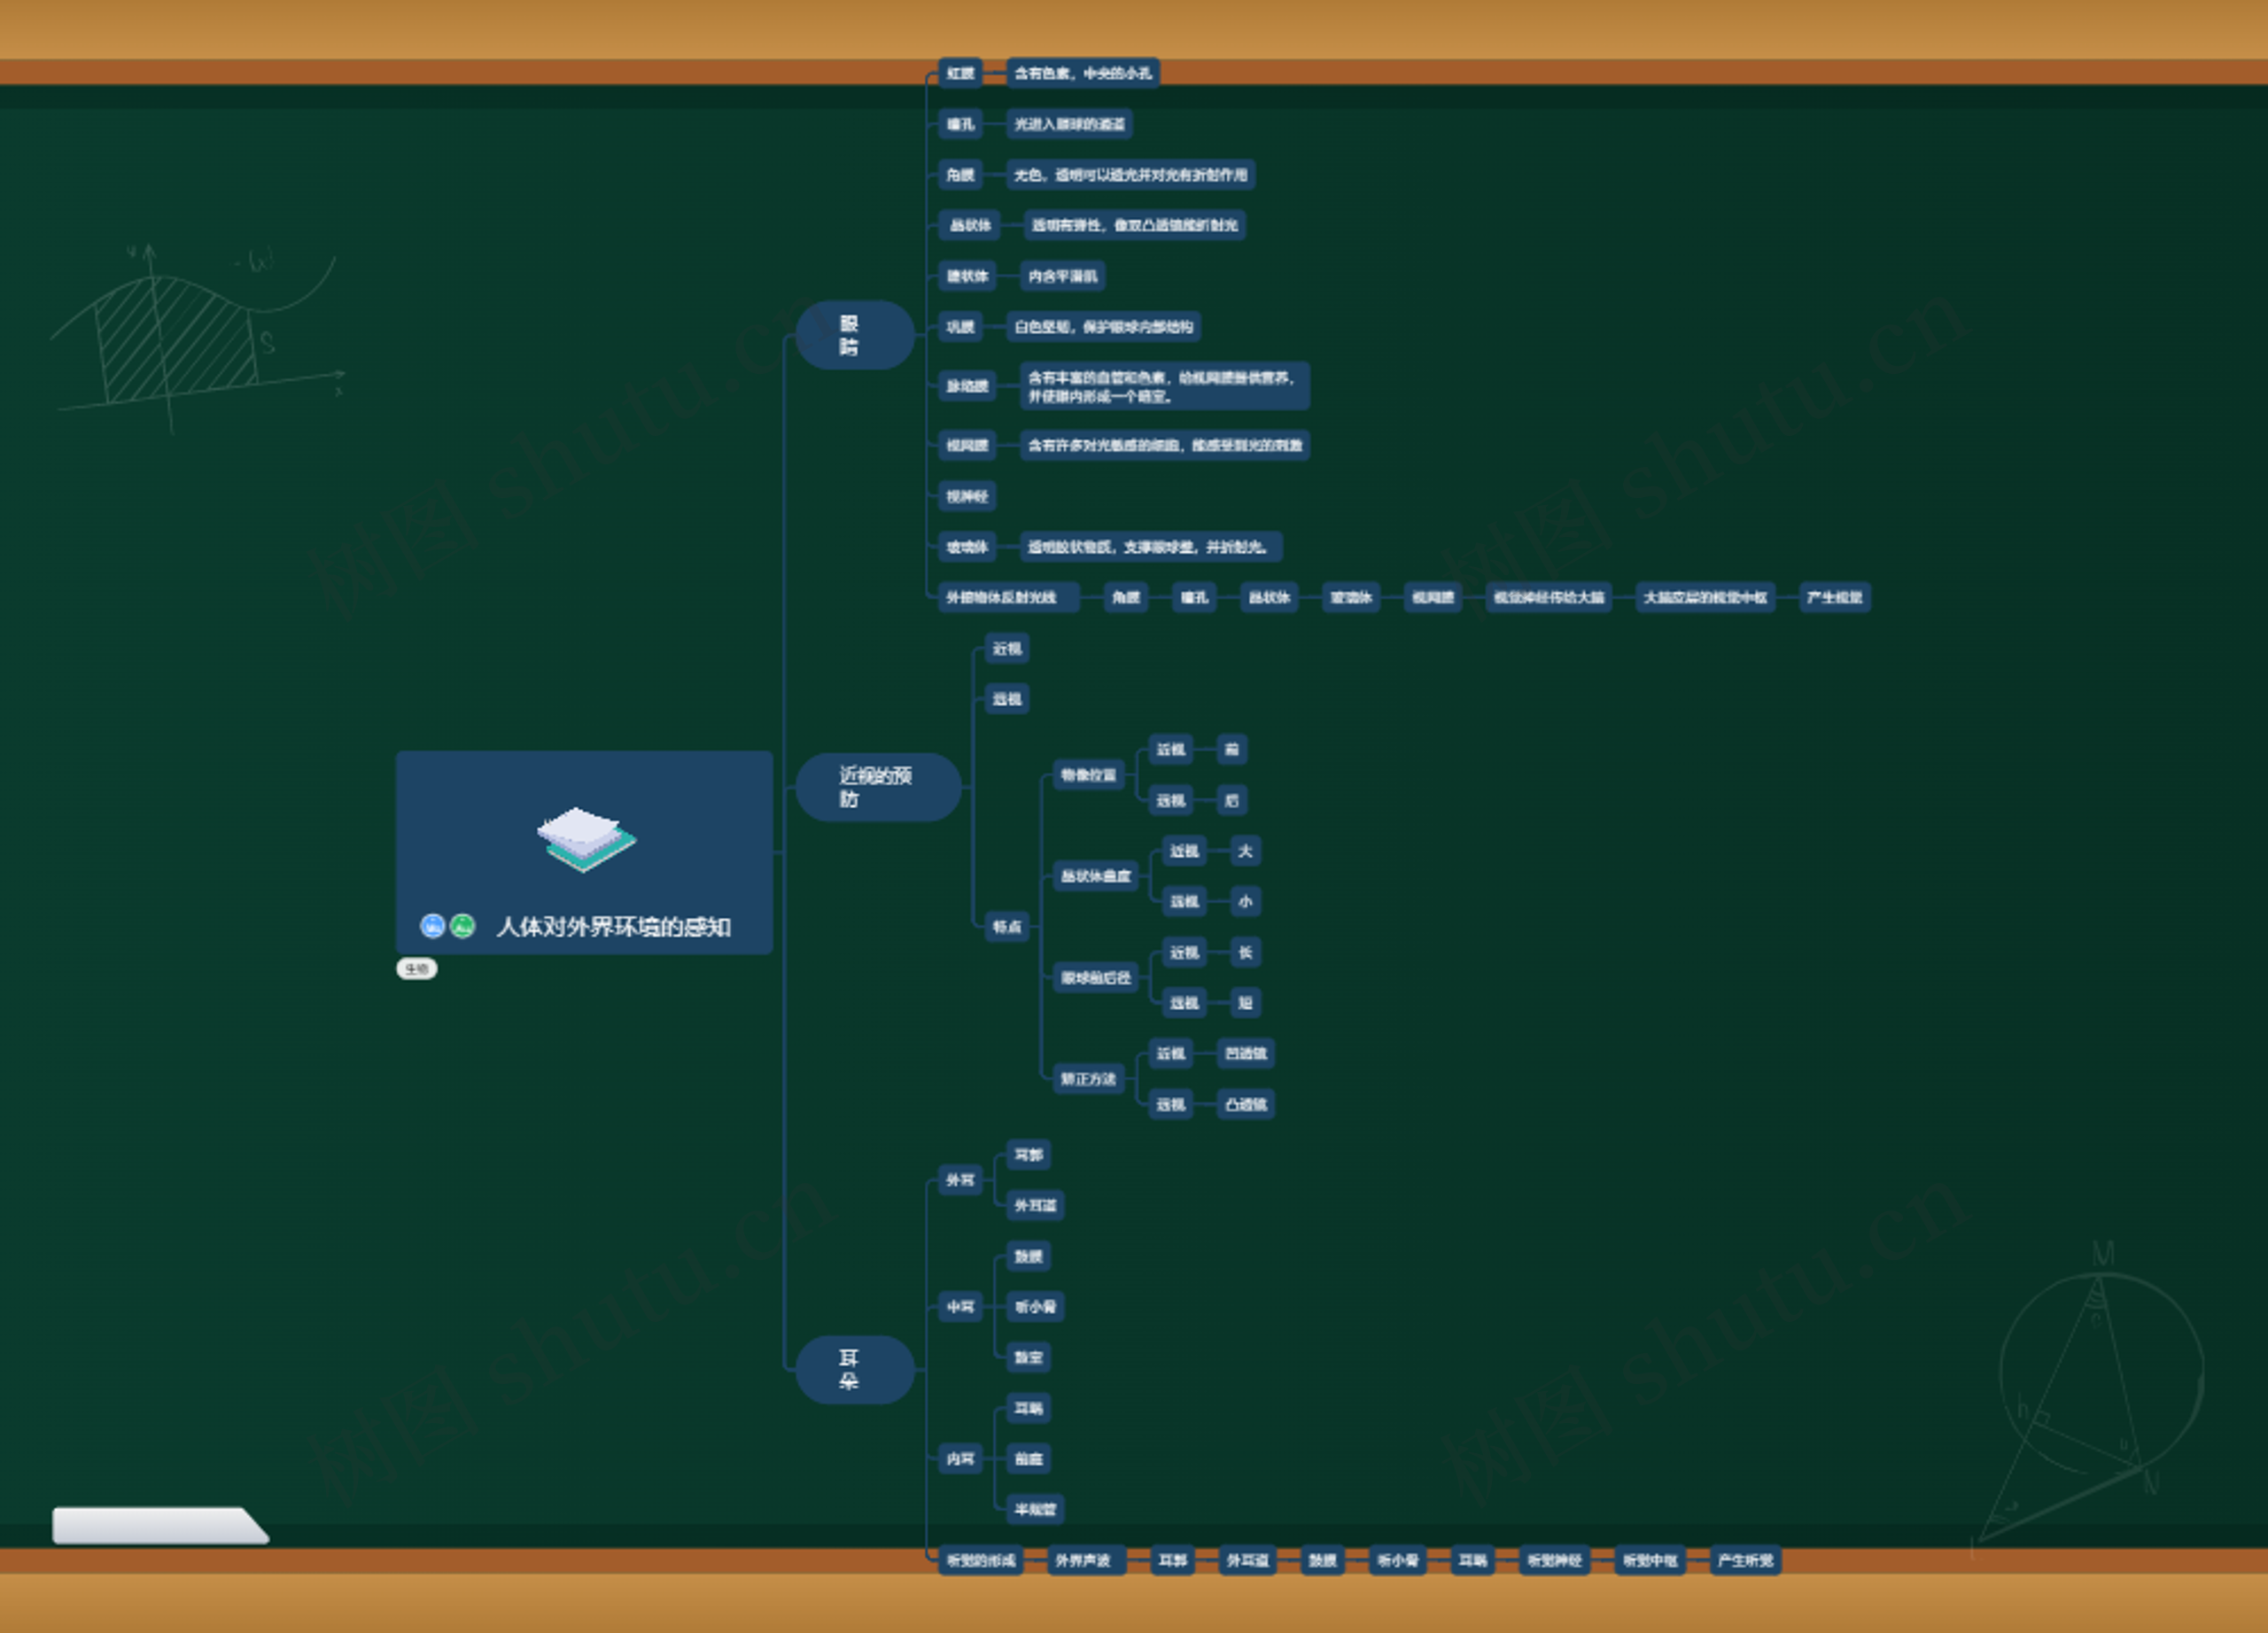The width and height of the screenshot is (2268, 1633).
Task: Click the 产生视觉 node
Action: coord(1833,597)
